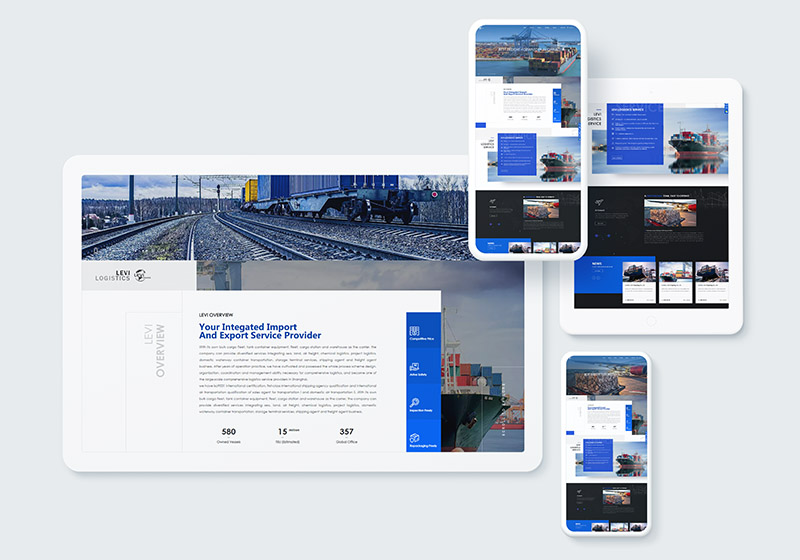The height and width of the screenshot is (560, 800).
Task: Select the Arrive Safely truck icon
Action: [414, 367]
